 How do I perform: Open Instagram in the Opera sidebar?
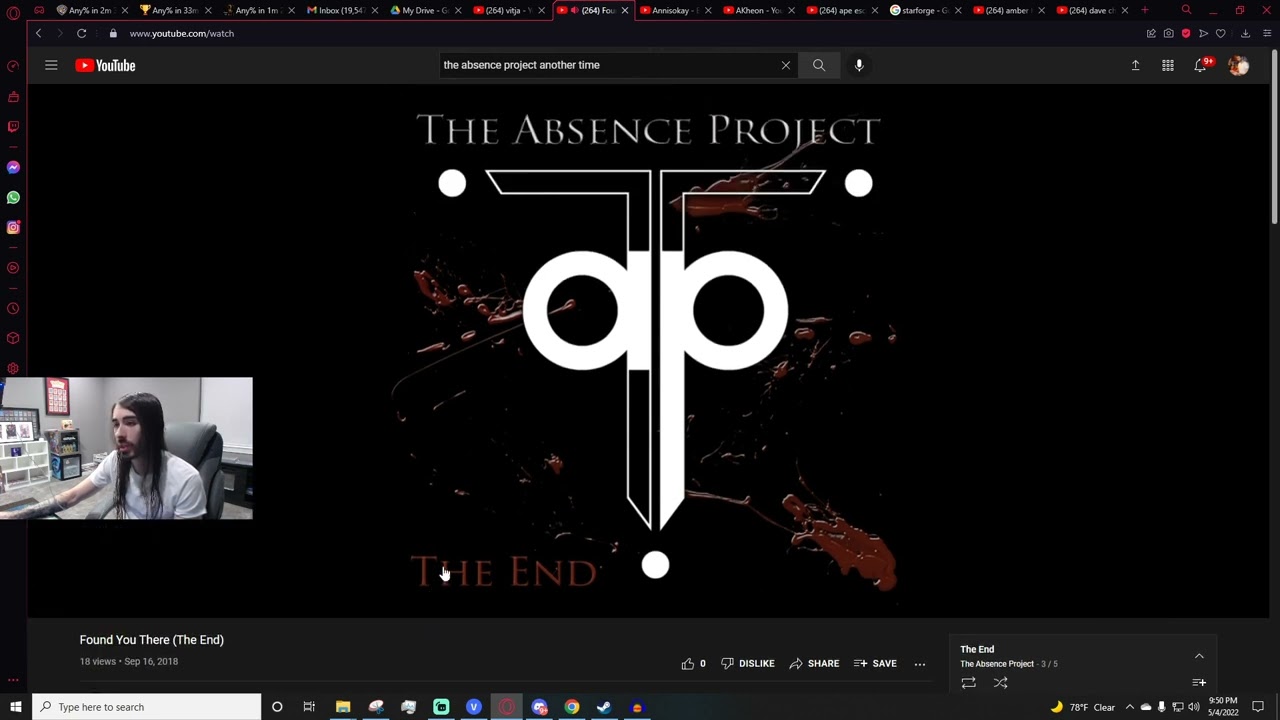pos(13,227)
